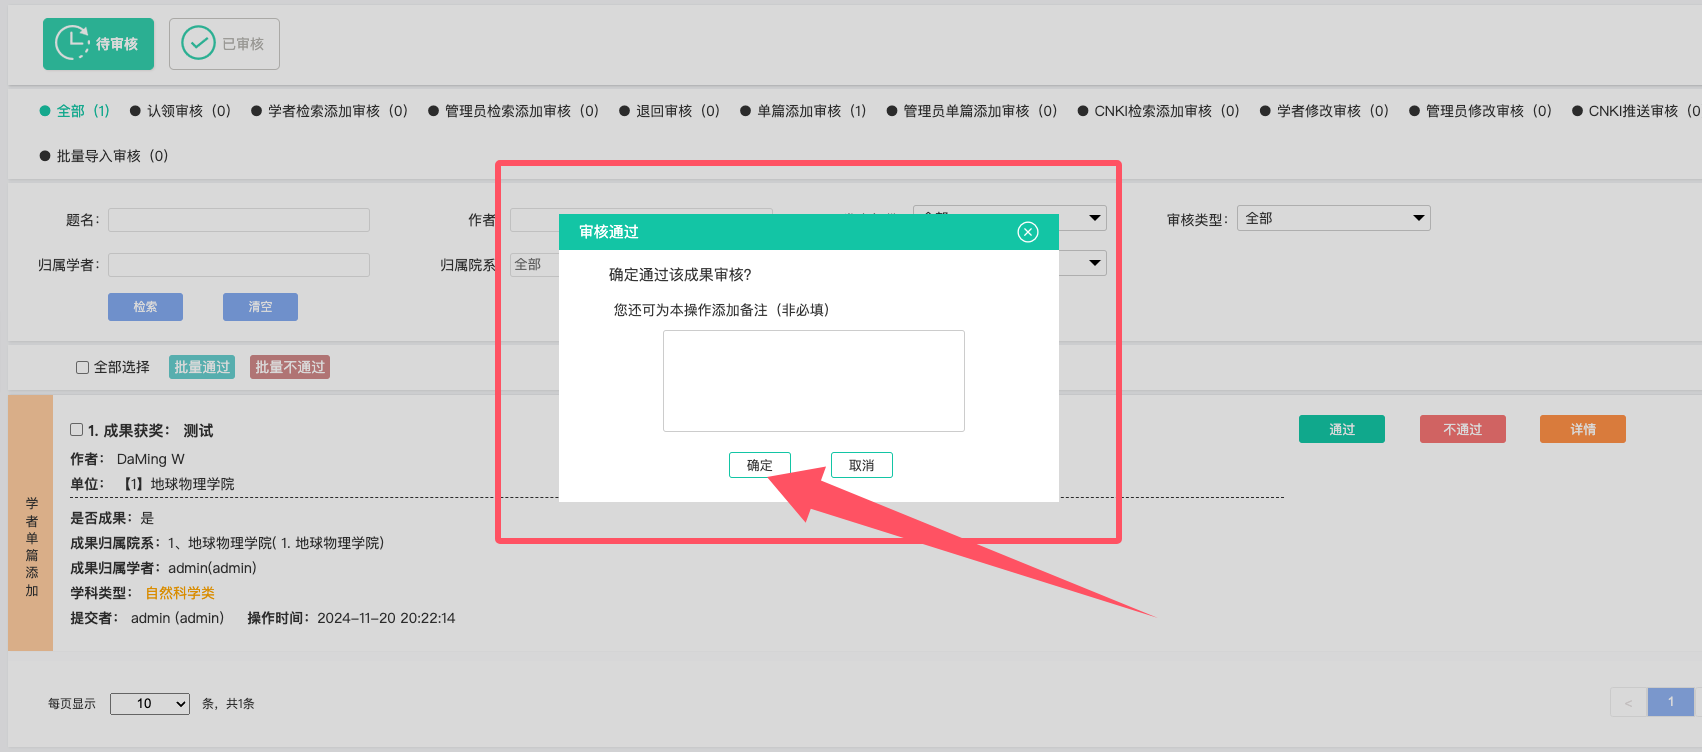Click the 批量不通过 button
Image resolution: width=1702 pixels, height=752 pixels.
pos(290,367)
